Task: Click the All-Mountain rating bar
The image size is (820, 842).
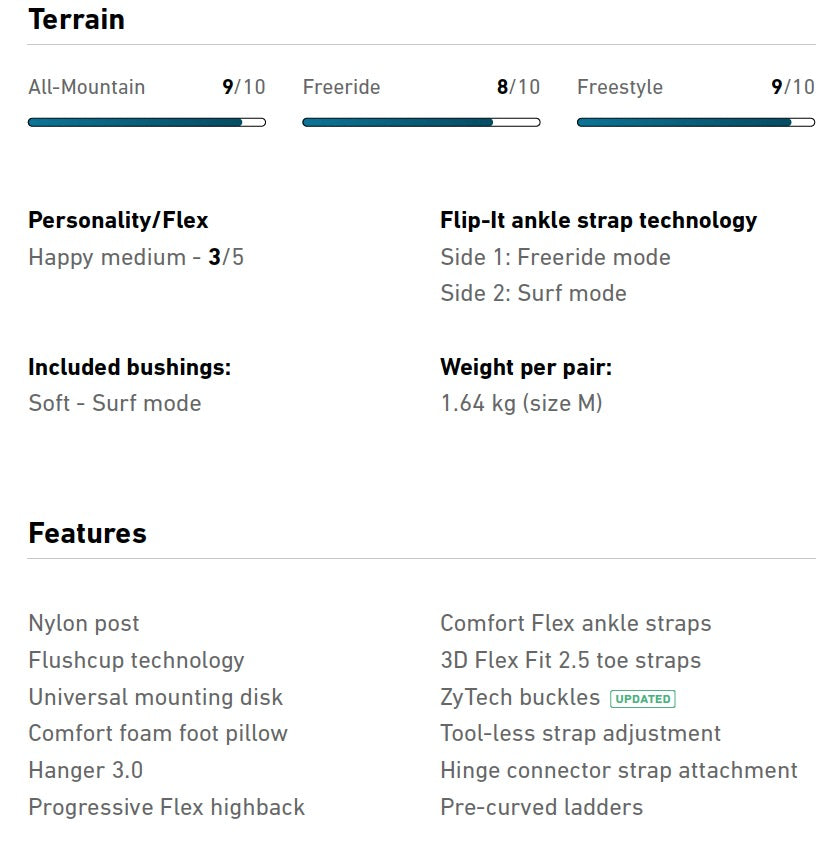Action: tap(147, 122)
